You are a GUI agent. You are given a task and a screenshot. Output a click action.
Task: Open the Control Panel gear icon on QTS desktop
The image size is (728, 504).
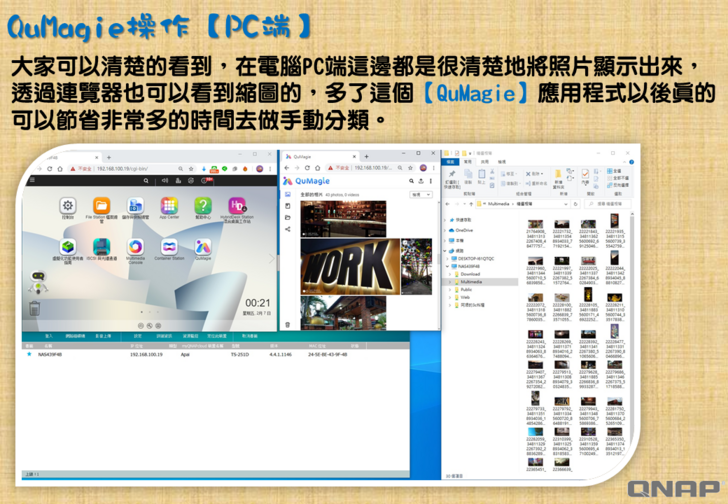click(x=68, y=206)
